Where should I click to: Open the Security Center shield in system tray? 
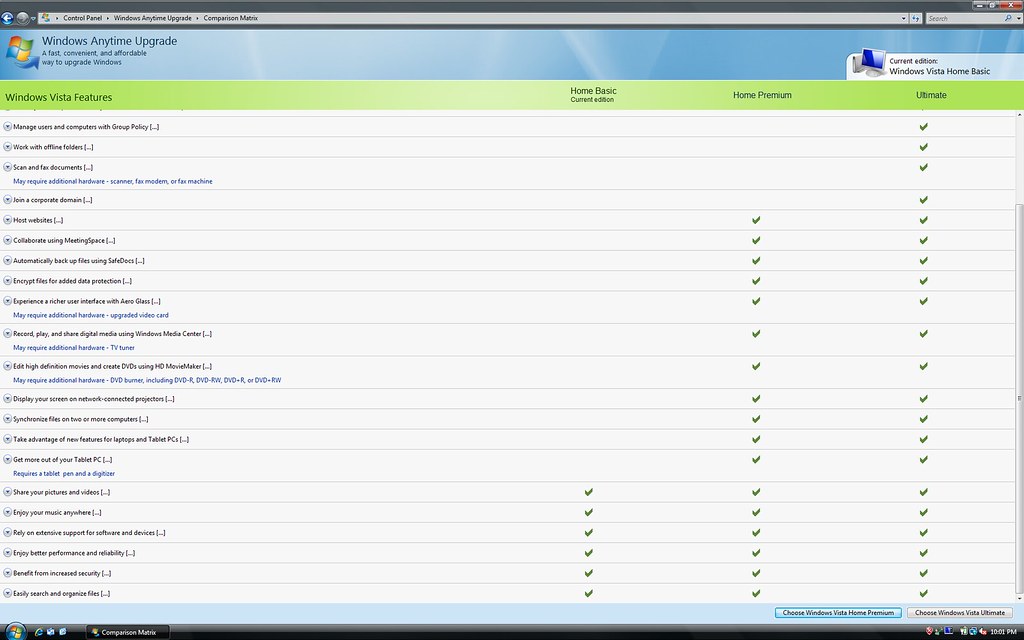[x=929, y=631]
